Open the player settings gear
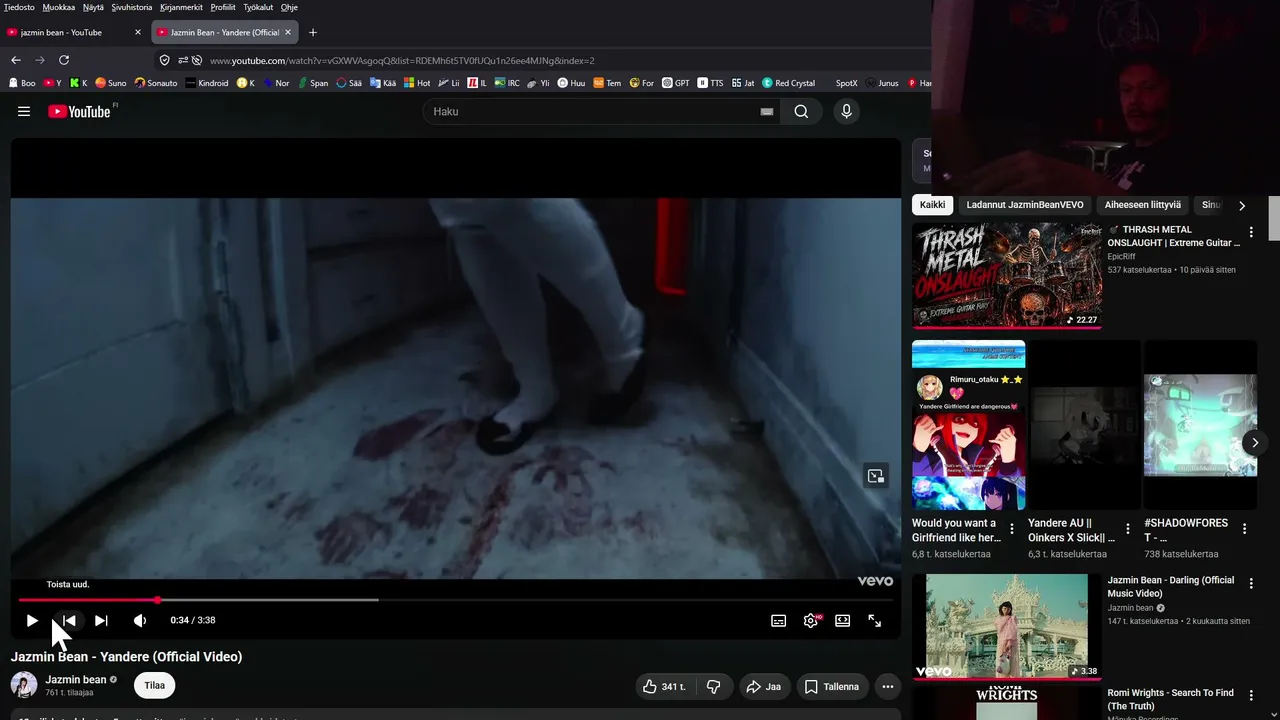The image size is (1280, 720). click(811, 621)
